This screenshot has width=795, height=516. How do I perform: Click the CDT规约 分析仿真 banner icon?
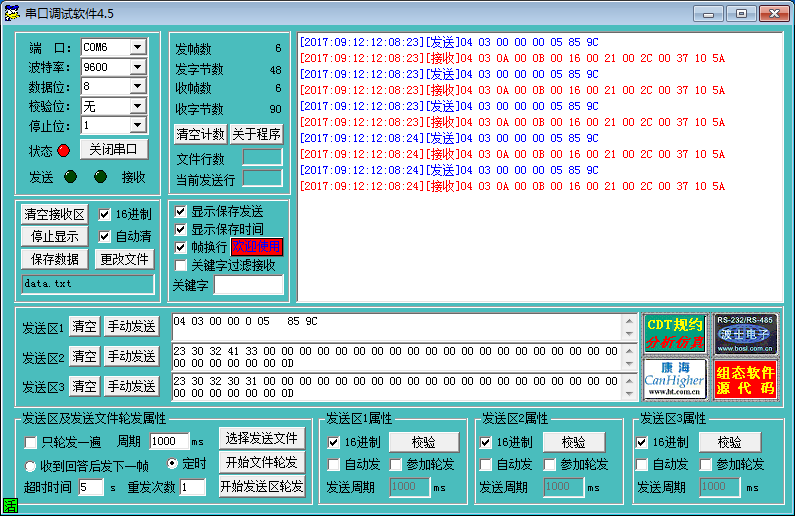(674, 334)
